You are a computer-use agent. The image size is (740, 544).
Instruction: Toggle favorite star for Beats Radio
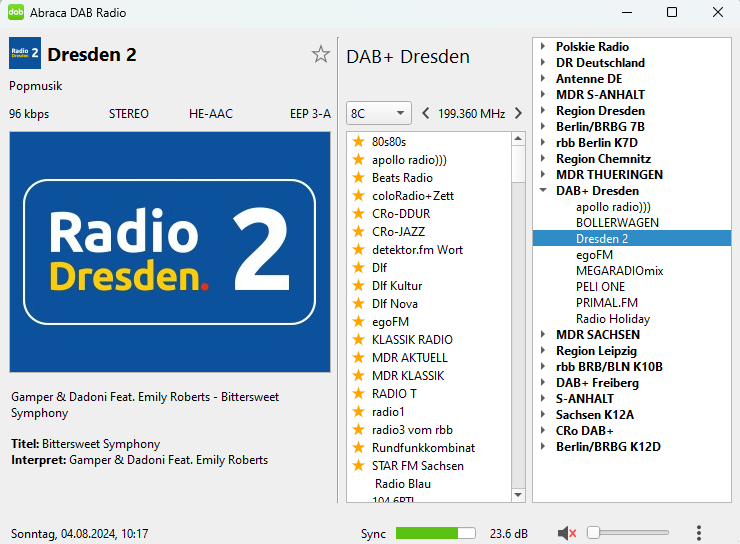(x=358, y=178)
